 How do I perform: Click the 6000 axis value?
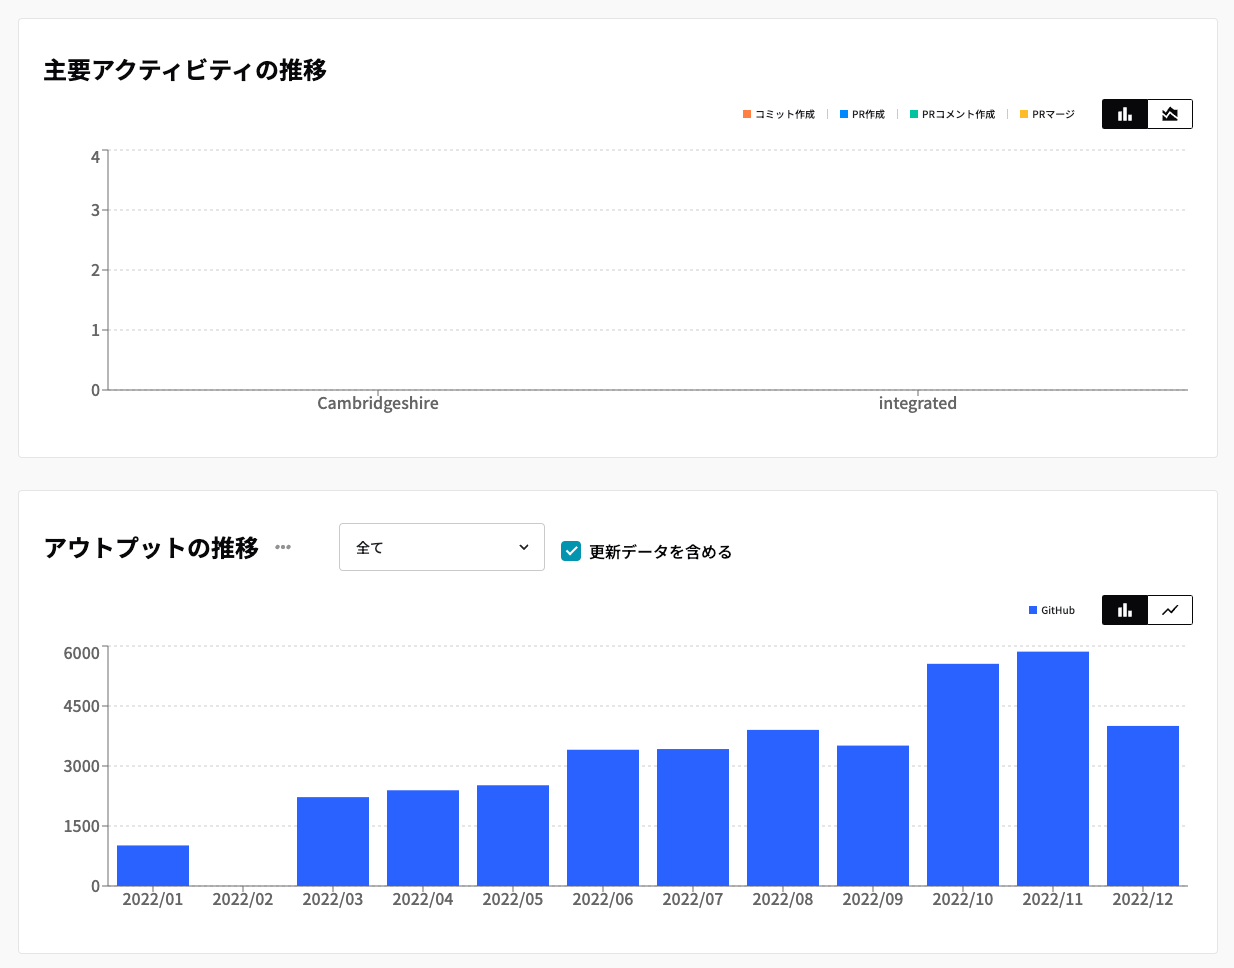point(82,653)
